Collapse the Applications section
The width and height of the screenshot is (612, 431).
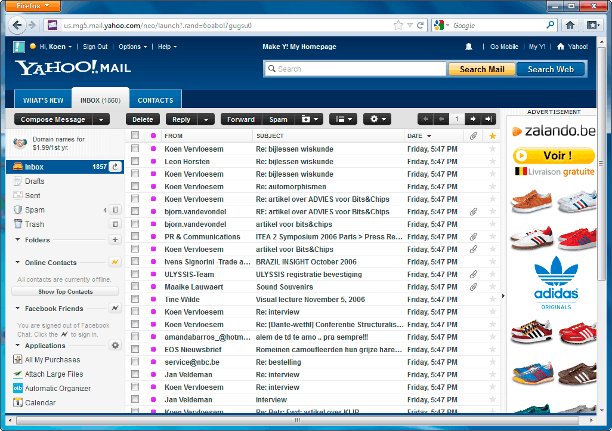coord(18,346)
